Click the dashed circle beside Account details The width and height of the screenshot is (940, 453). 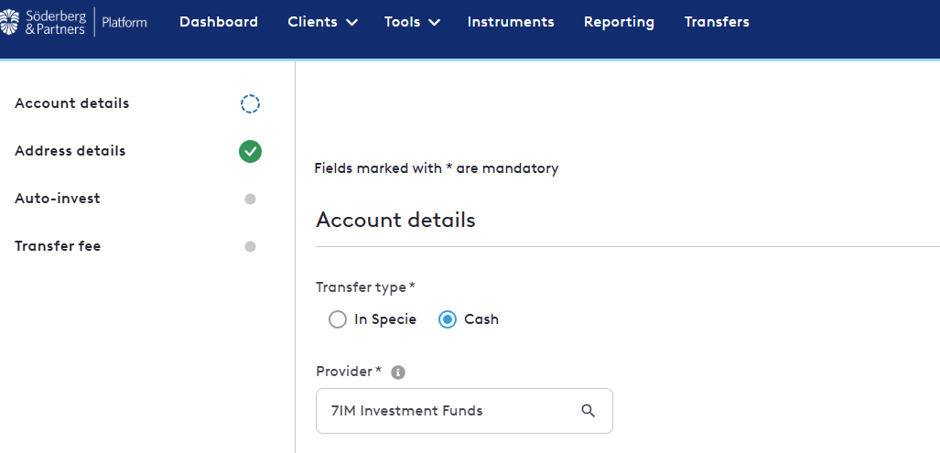coord(250,104)
